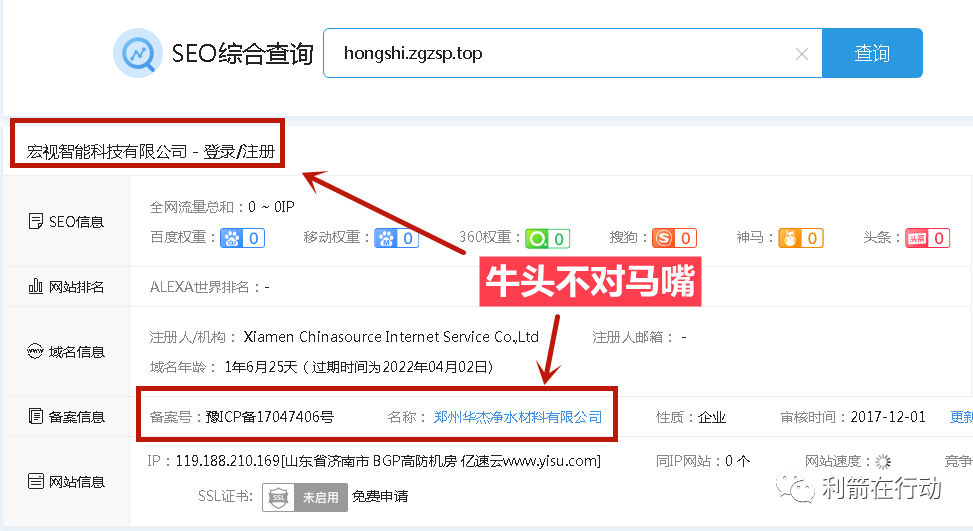Click the 搜狗 orange S badge
973x531 pixels.
pos(675,238)
